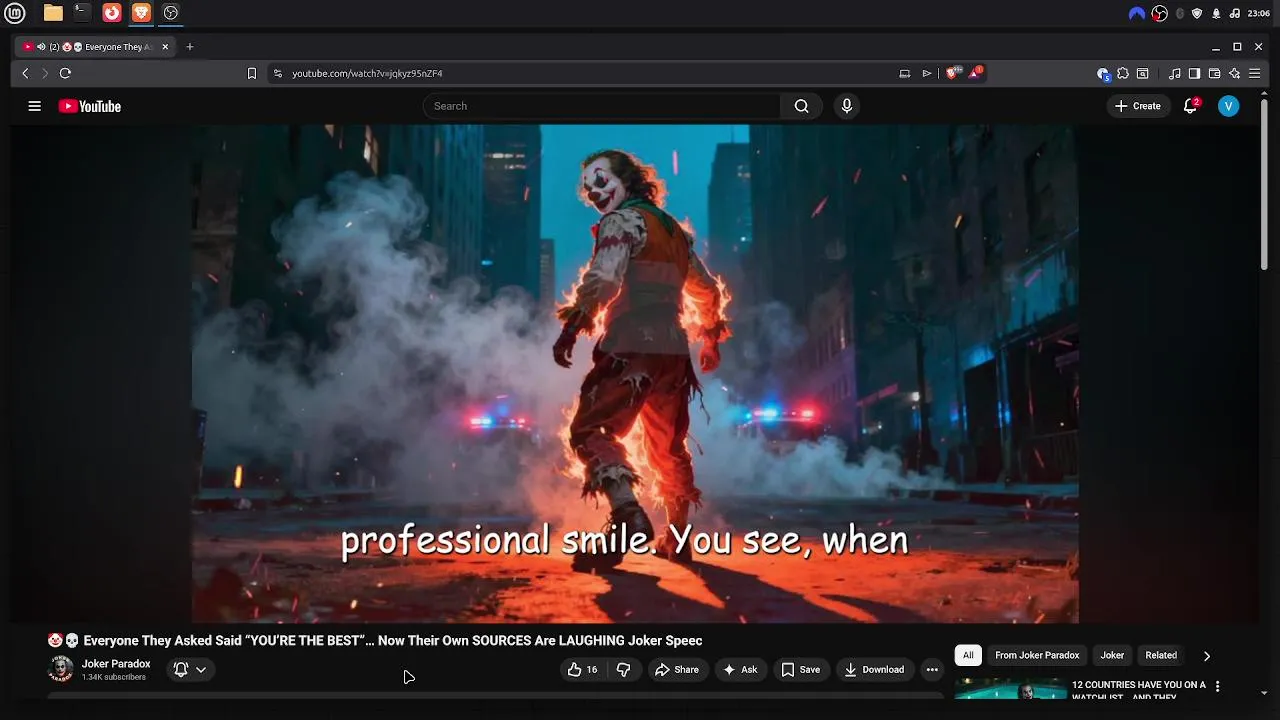Click the scrollbar down arrow at the bottom
The image size is (1280, 720).
click(1264, 692)
